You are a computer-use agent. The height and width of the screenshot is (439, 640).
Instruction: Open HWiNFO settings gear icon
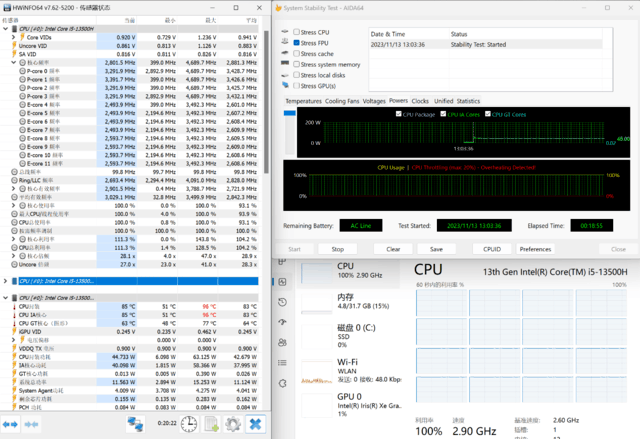(232, 425)
